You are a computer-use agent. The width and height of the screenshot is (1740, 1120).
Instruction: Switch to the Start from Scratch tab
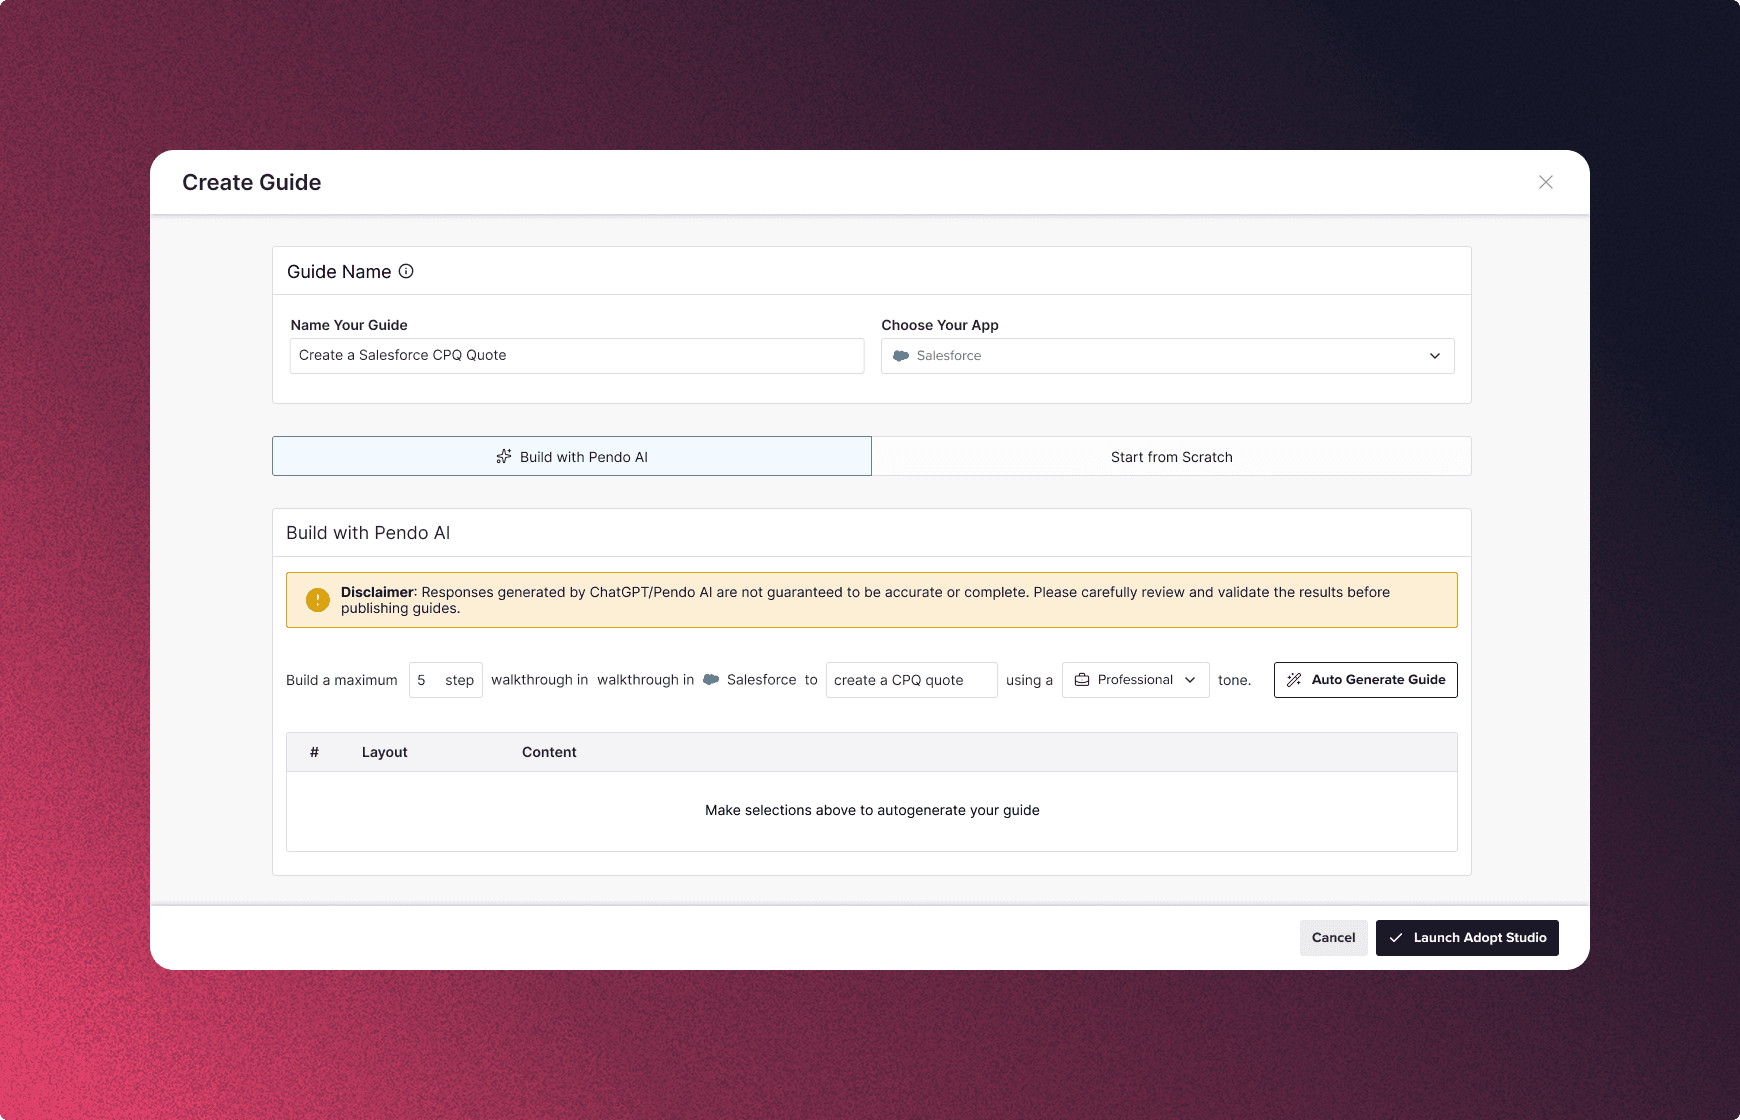pyautogui.click(x=1172, y=456)
